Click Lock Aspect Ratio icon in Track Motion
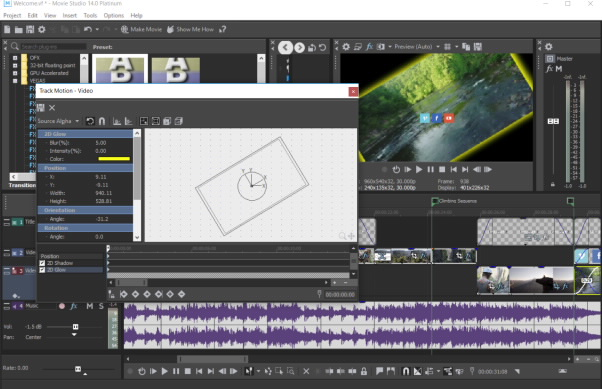This screenshot has width=602, height=389. coord(144,121)
